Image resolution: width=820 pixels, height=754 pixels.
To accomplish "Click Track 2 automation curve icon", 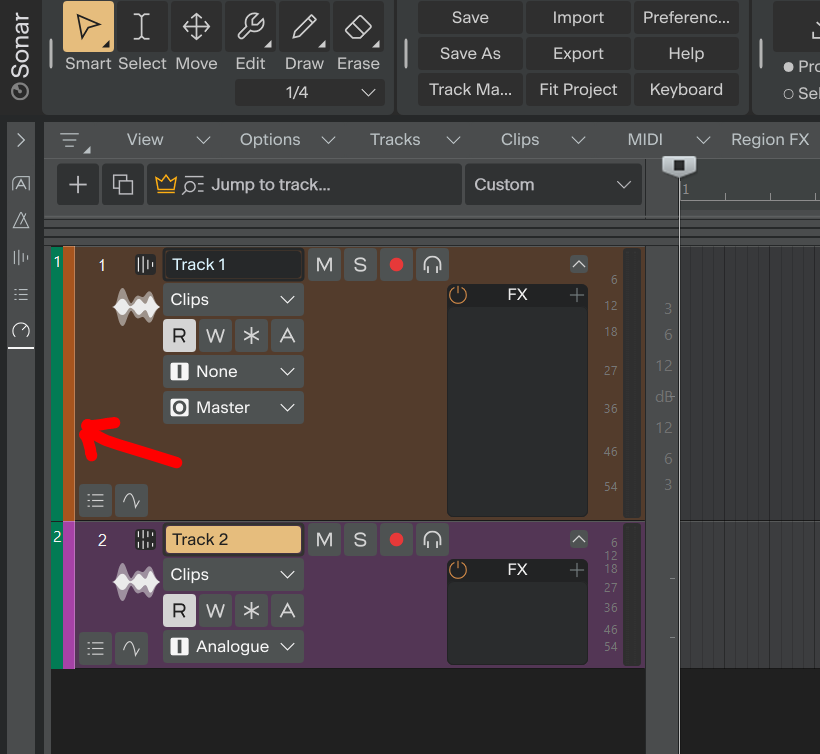I will pos(131,648).
